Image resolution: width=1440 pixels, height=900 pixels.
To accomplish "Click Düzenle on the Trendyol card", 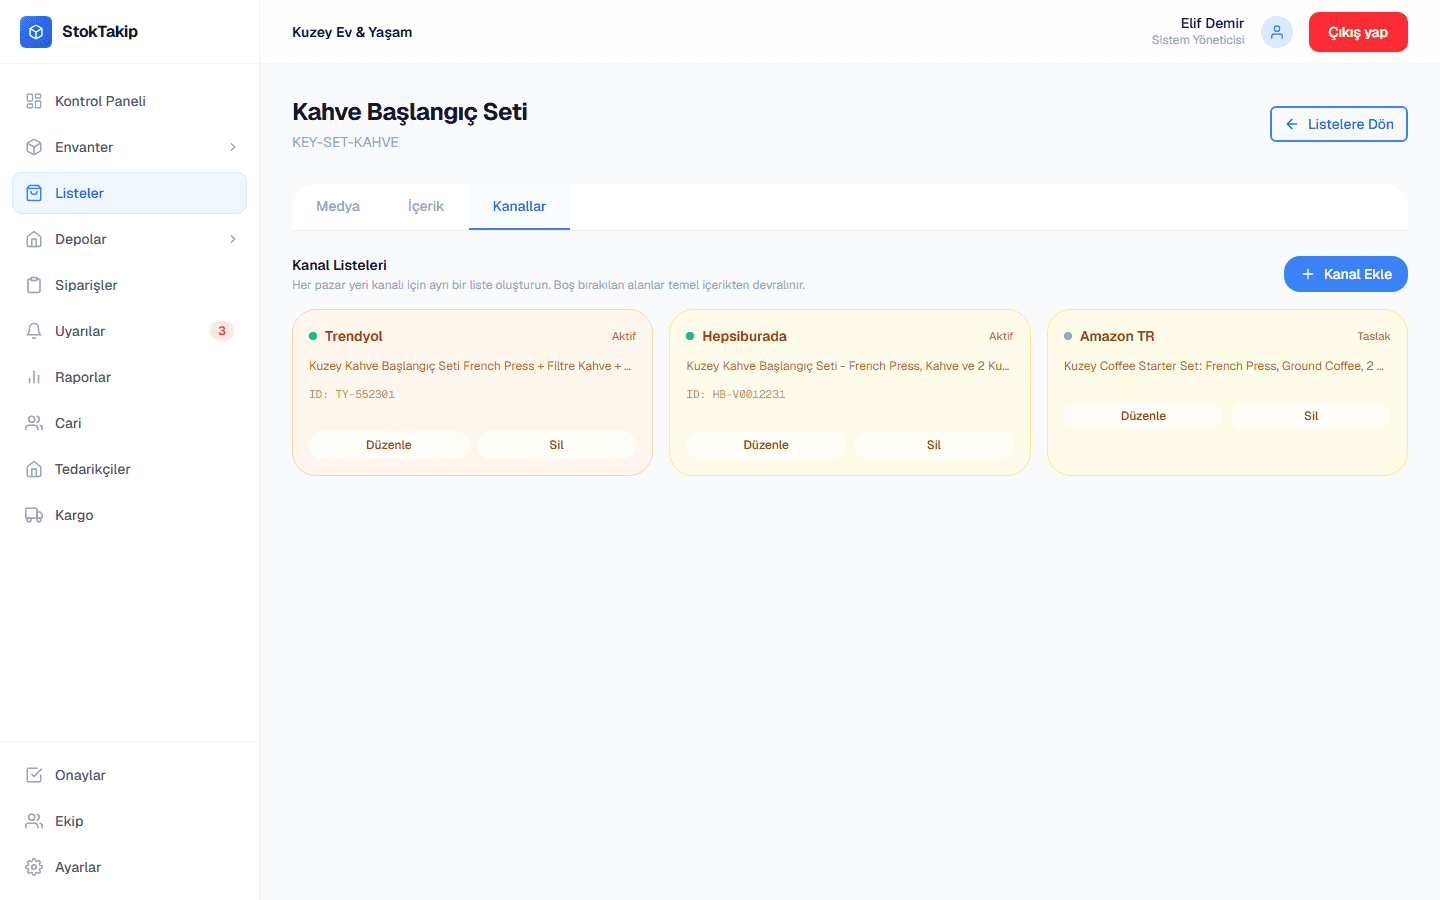I will pyautogui.click(x=389, y=445).
